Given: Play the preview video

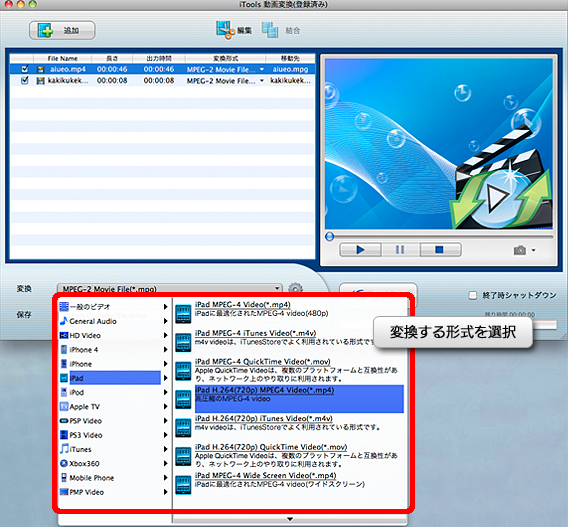Looking at the screenshot, I should (x=360, y=250).
